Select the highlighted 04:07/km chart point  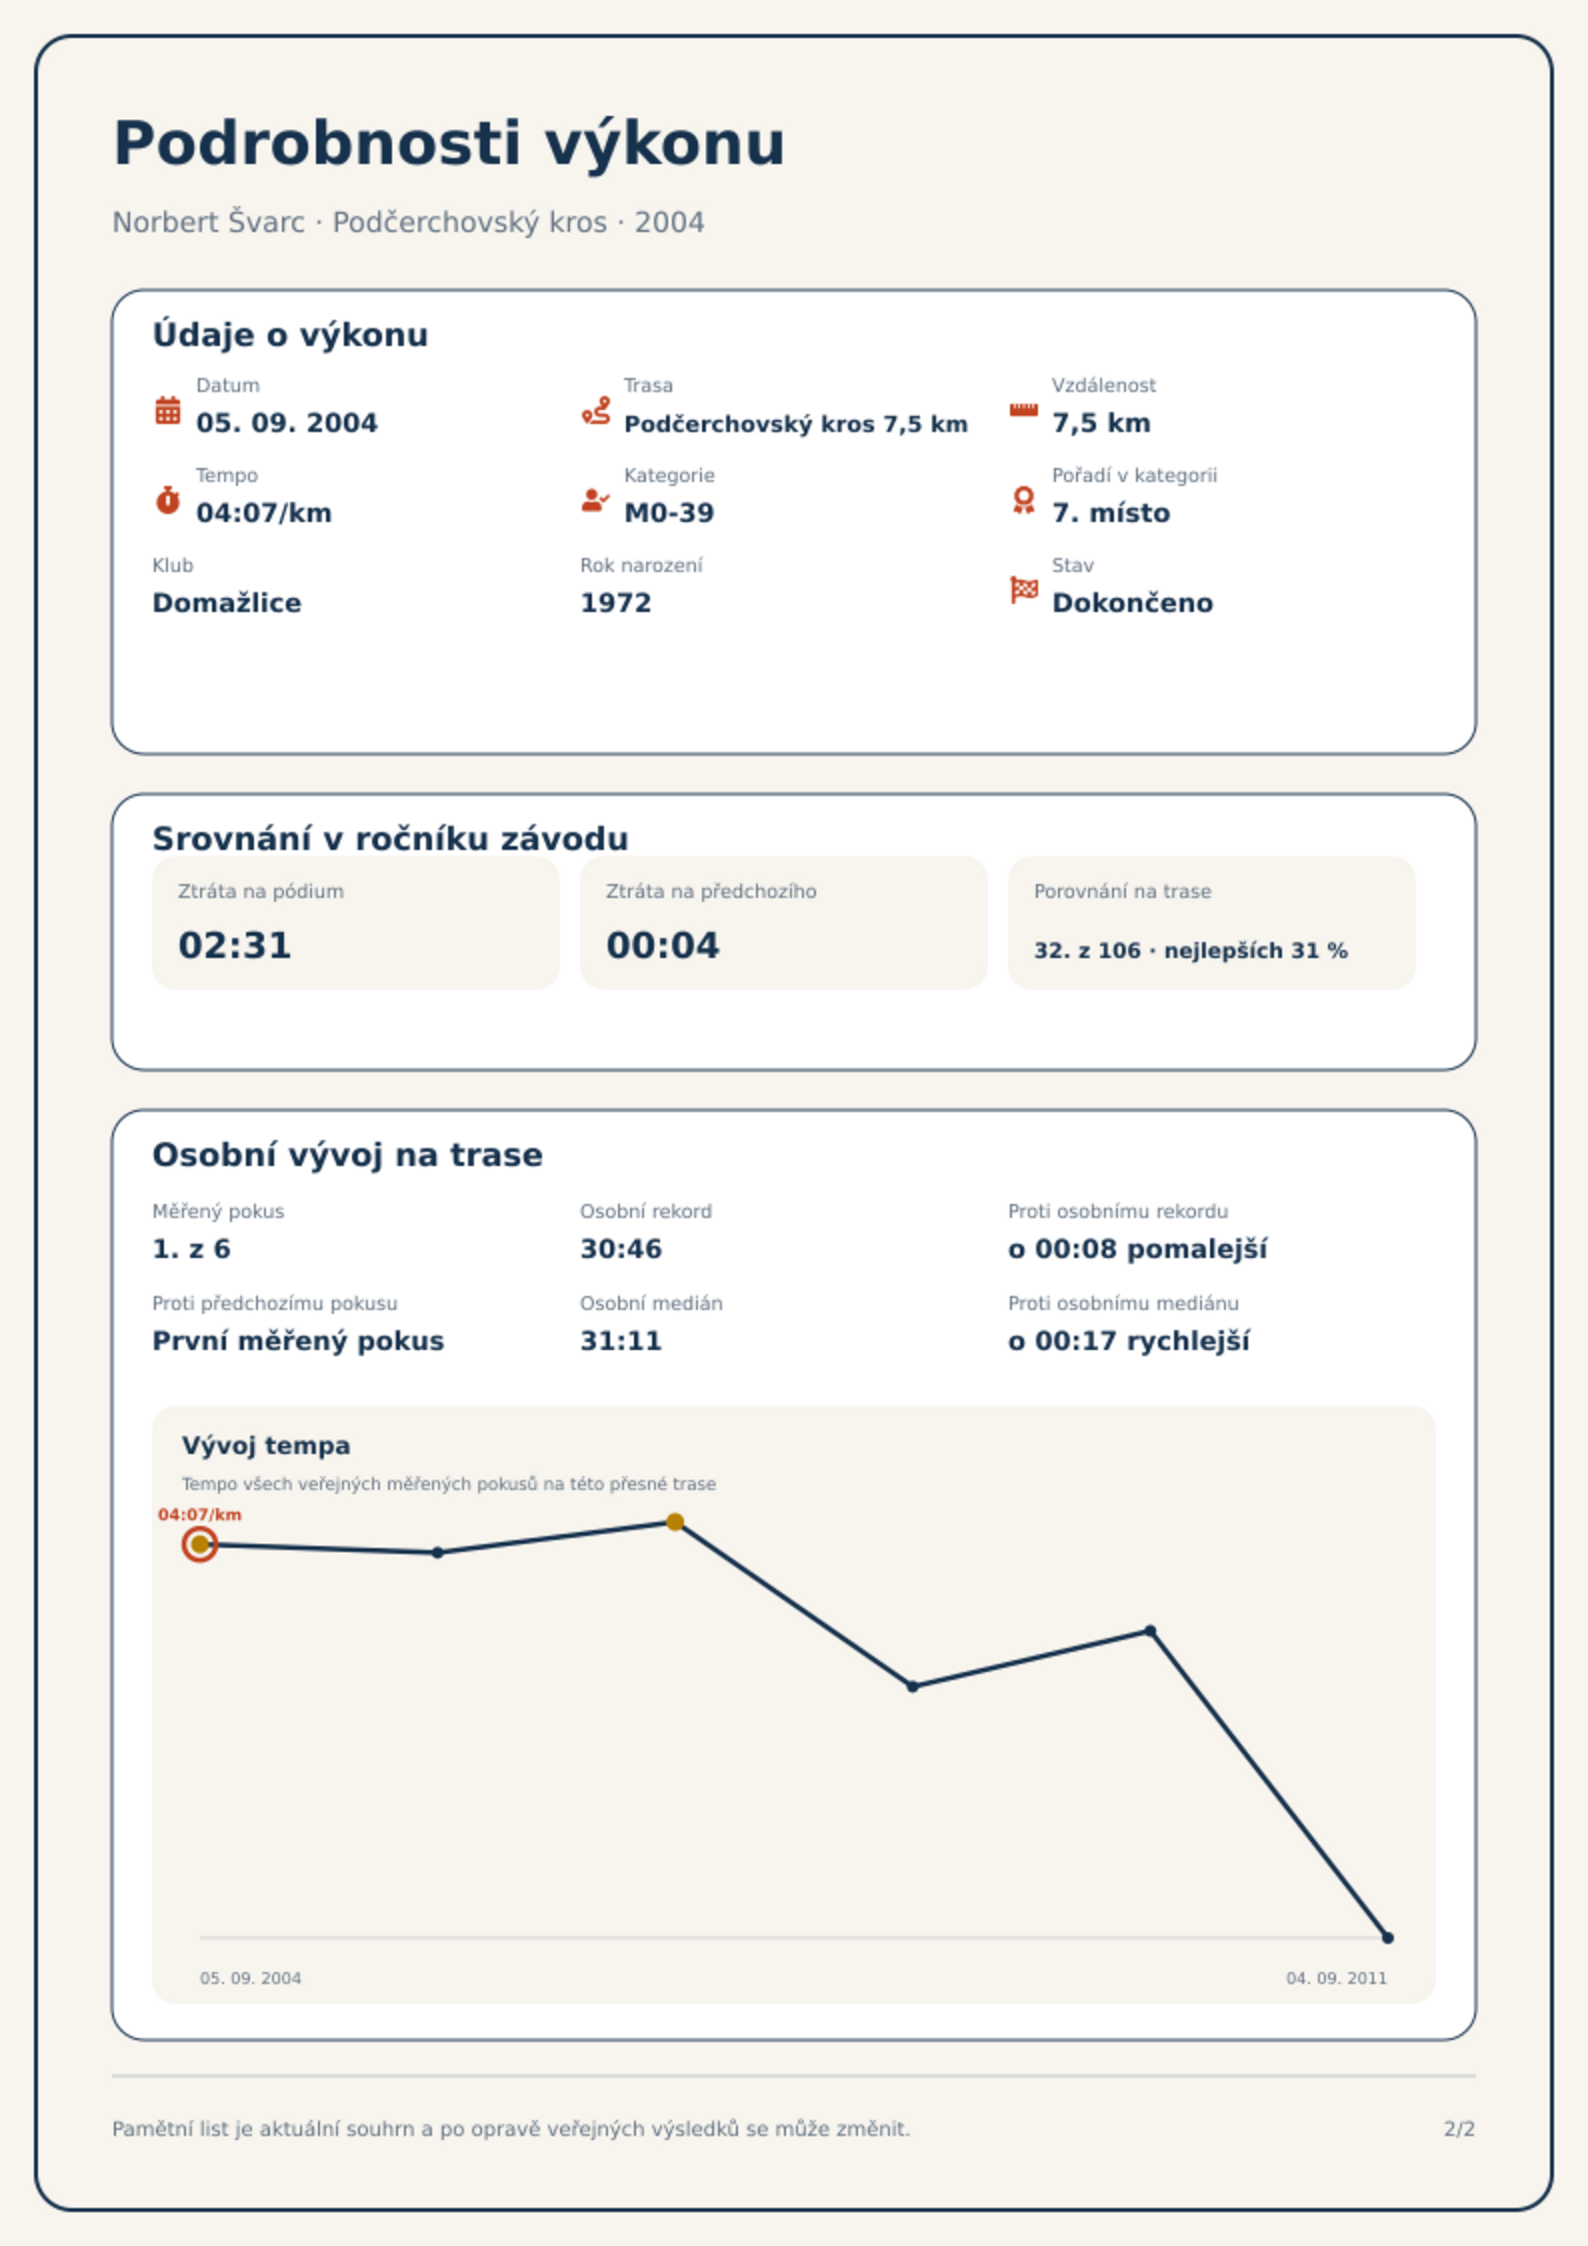(x=200, y=1544)
